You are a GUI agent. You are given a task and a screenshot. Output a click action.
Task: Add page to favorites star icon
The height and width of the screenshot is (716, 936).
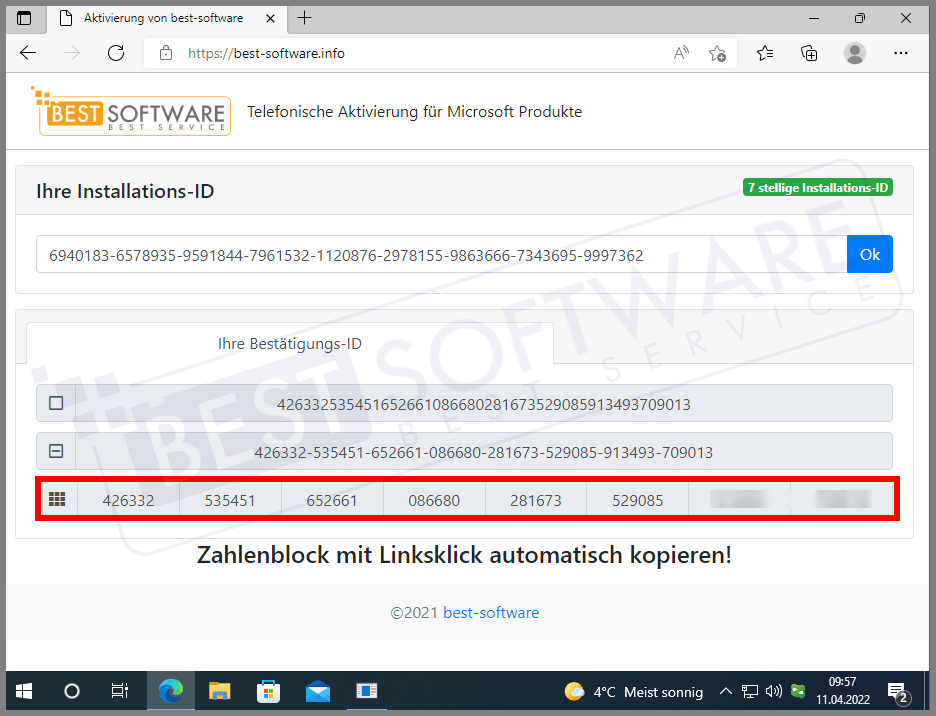[x=717, y=54]
